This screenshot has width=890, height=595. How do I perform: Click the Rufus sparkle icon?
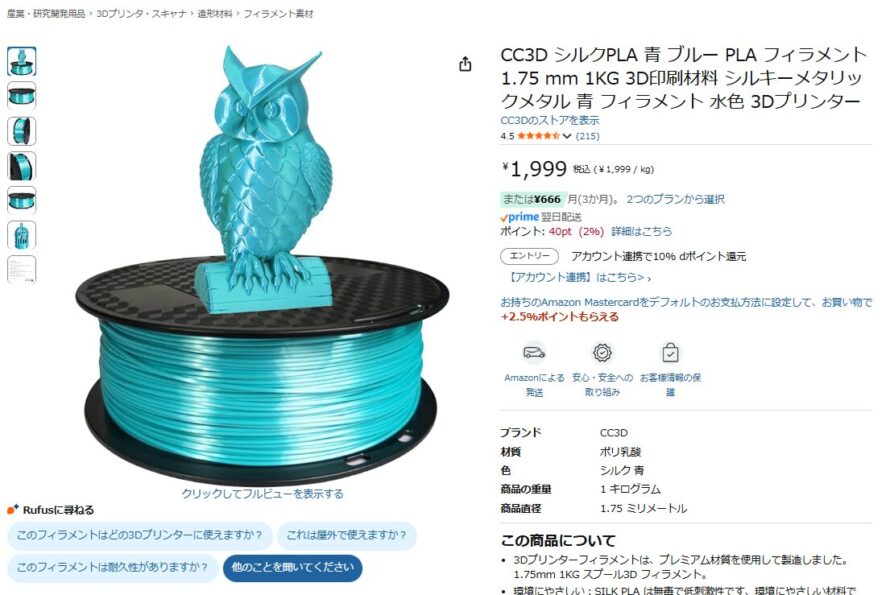point(13,509)
